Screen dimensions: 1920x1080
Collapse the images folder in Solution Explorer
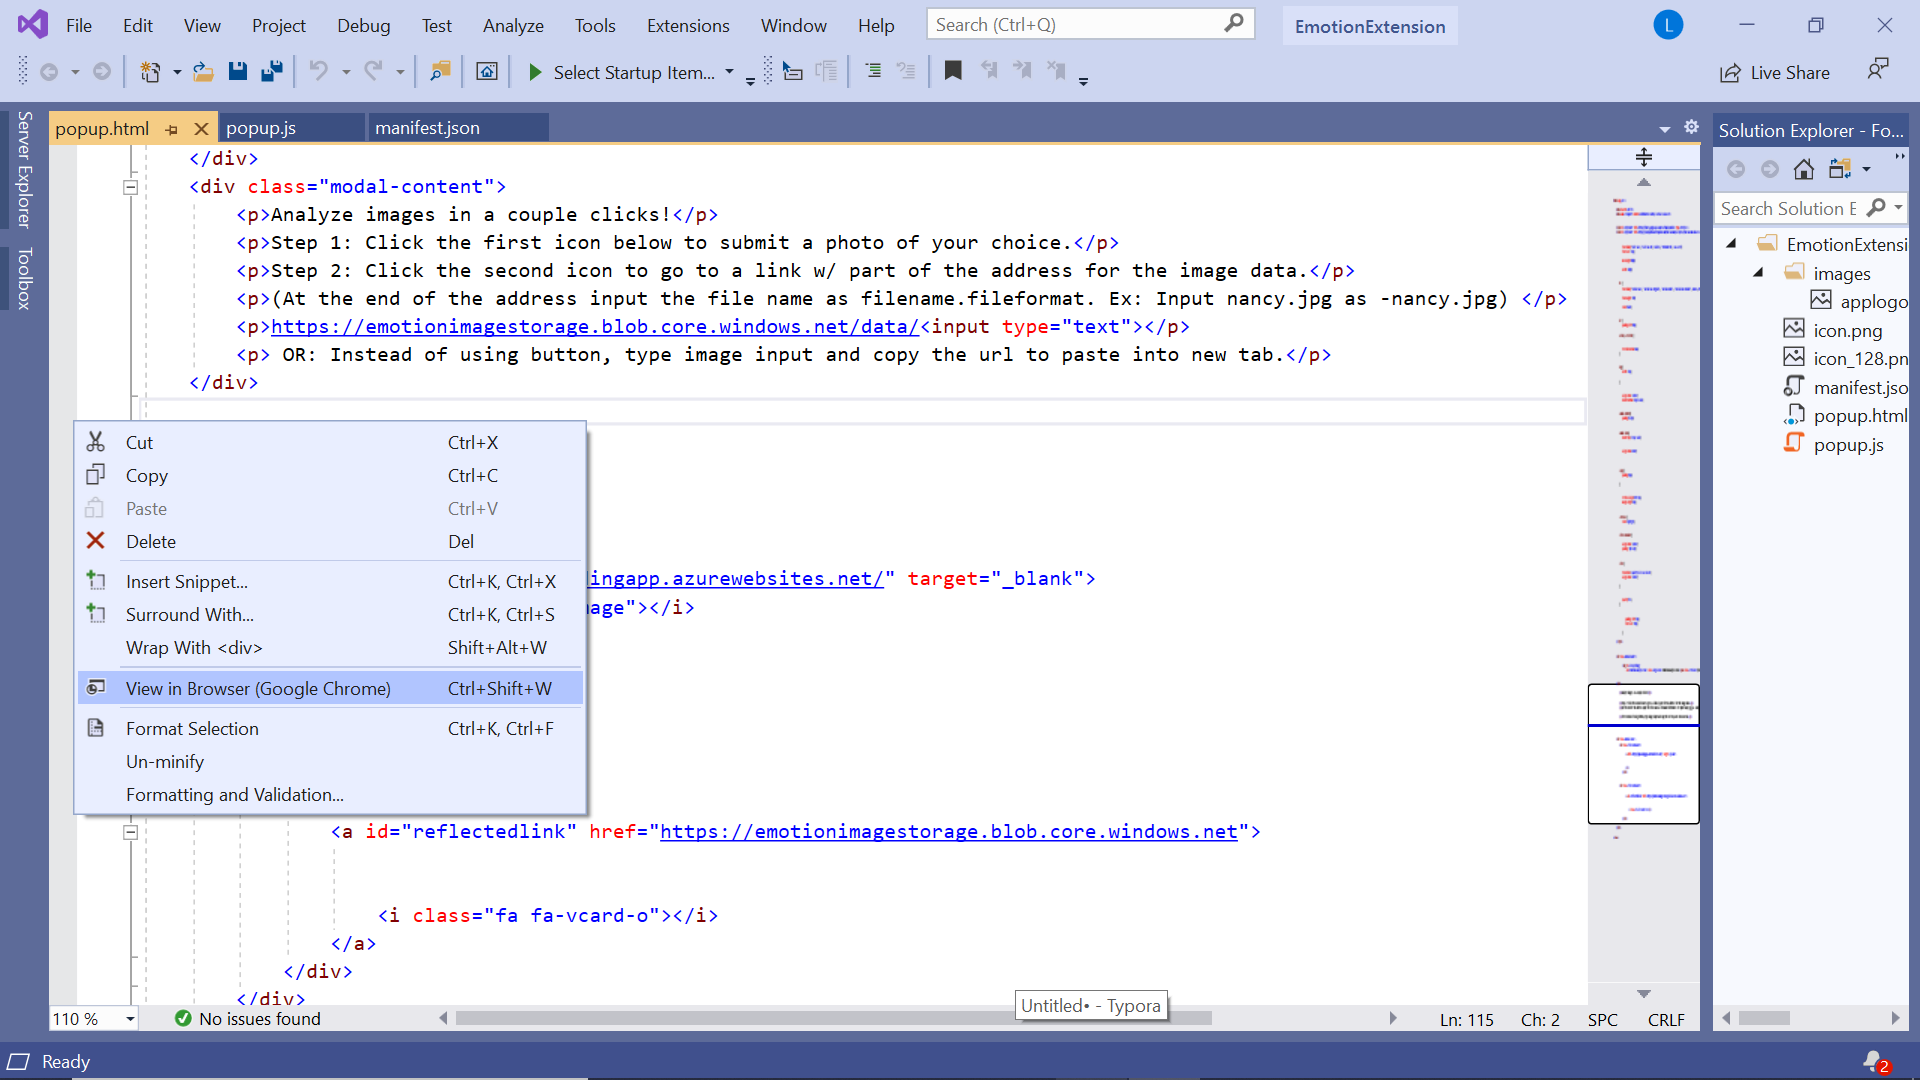point(1758,273)
